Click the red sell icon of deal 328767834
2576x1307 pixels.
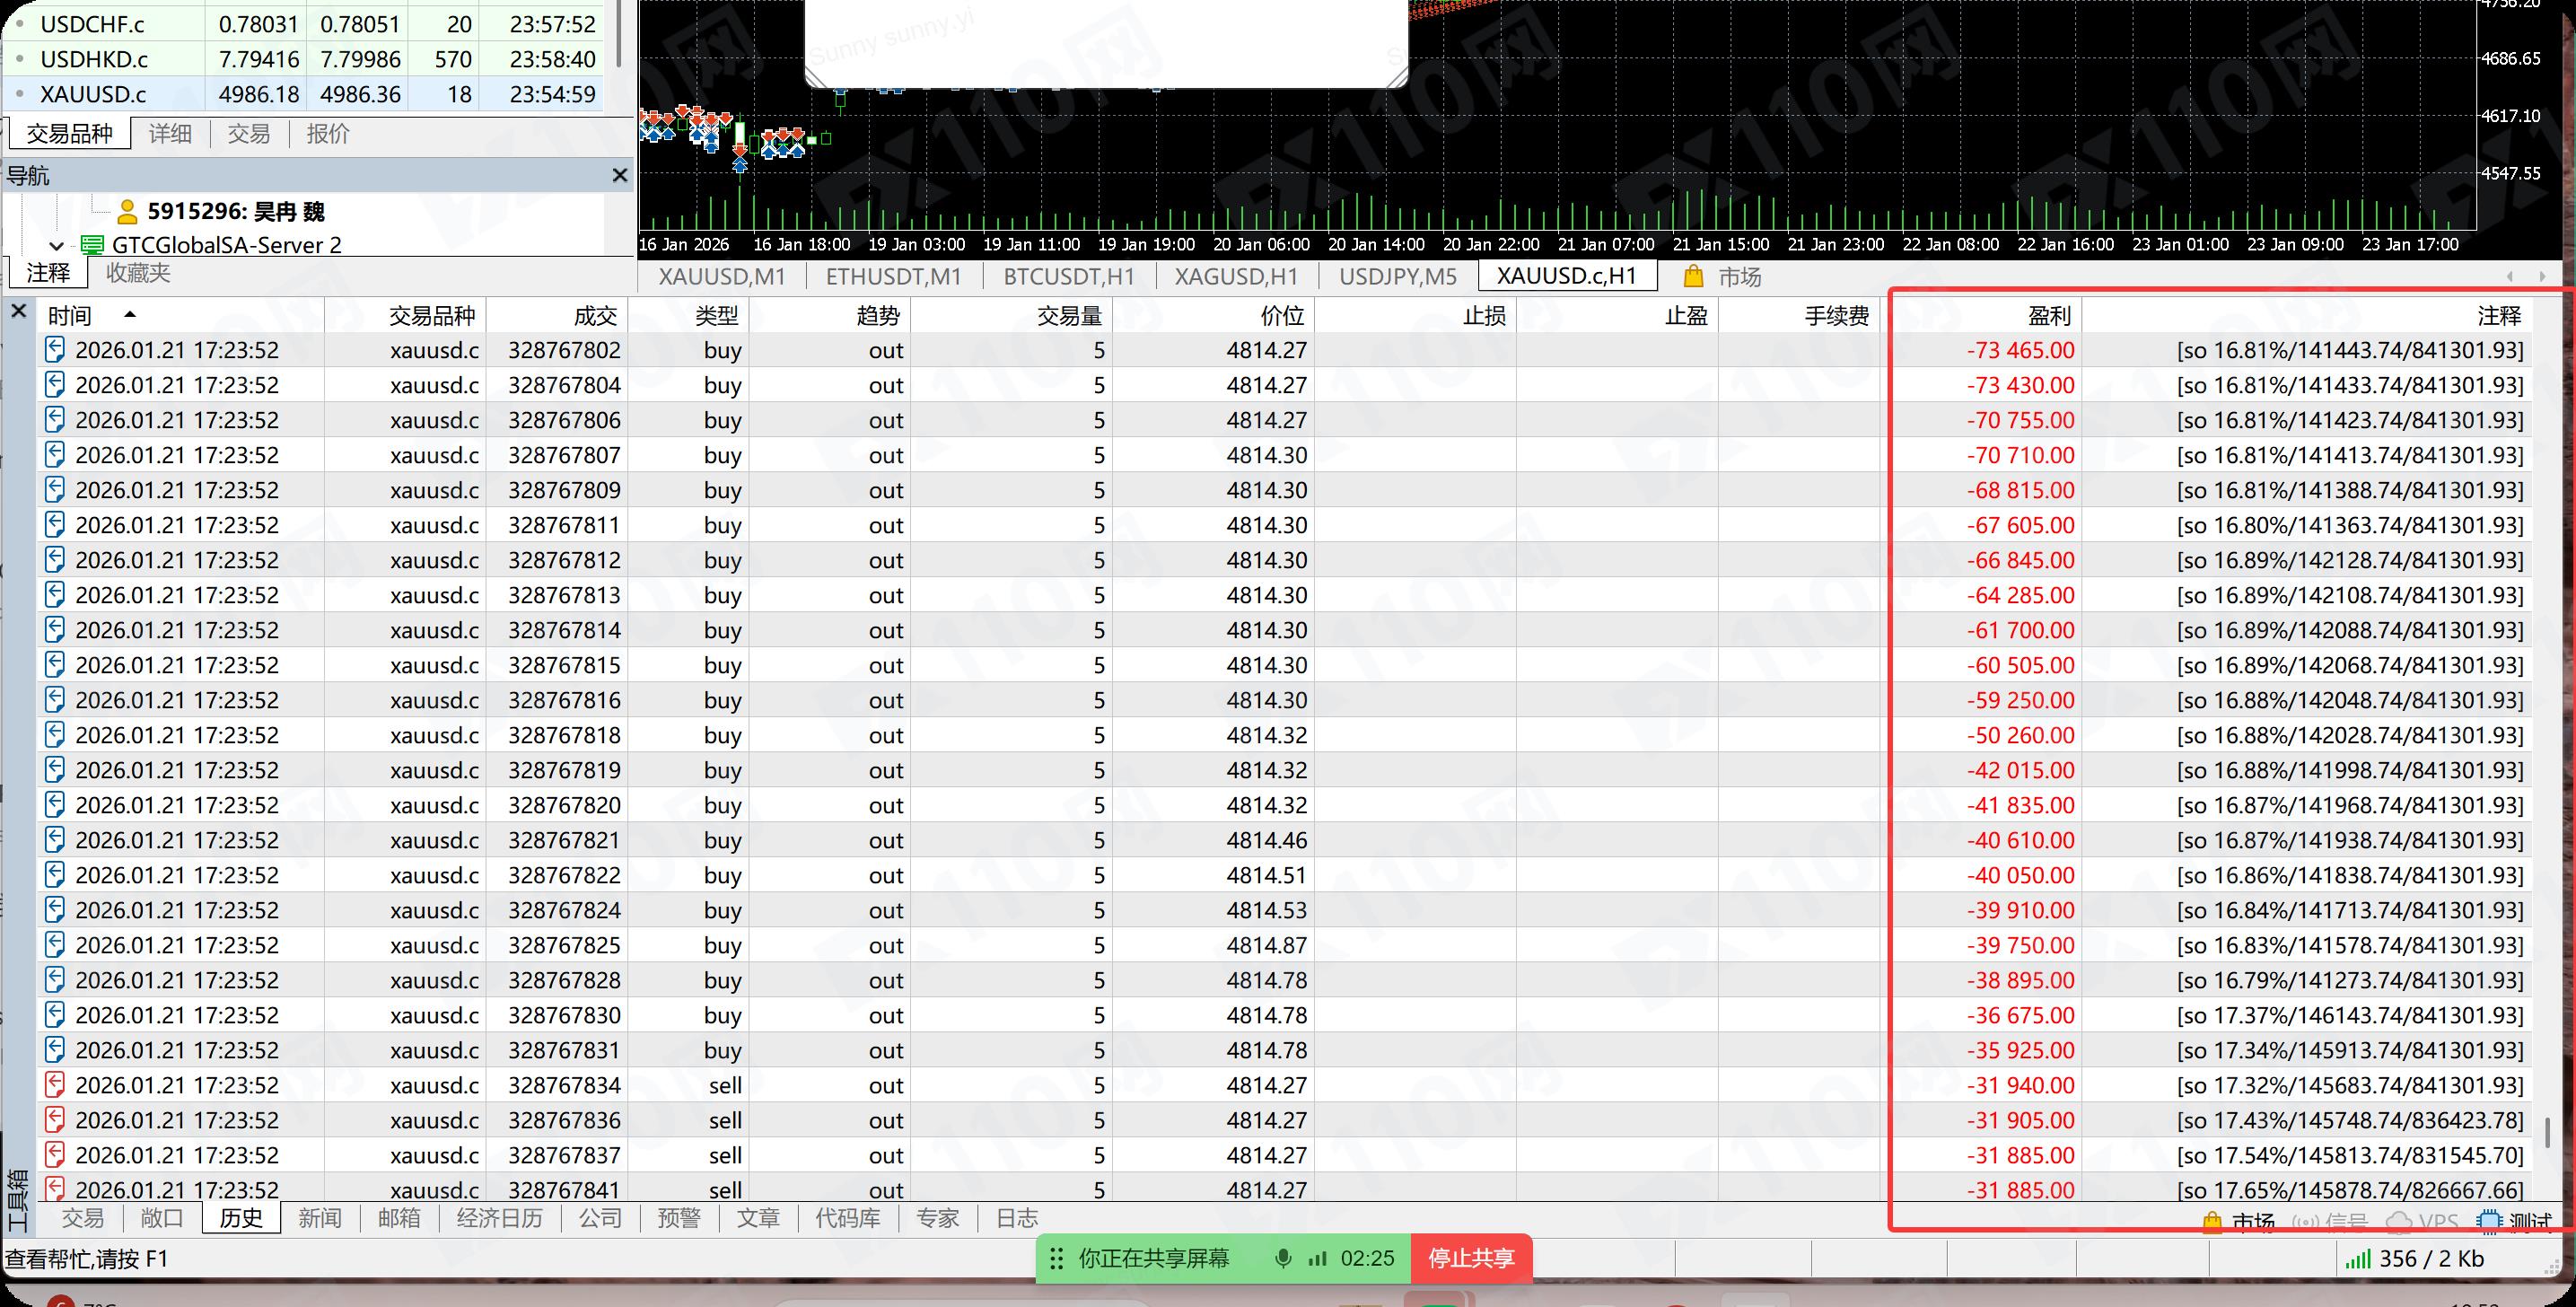tap(56, 1085)
